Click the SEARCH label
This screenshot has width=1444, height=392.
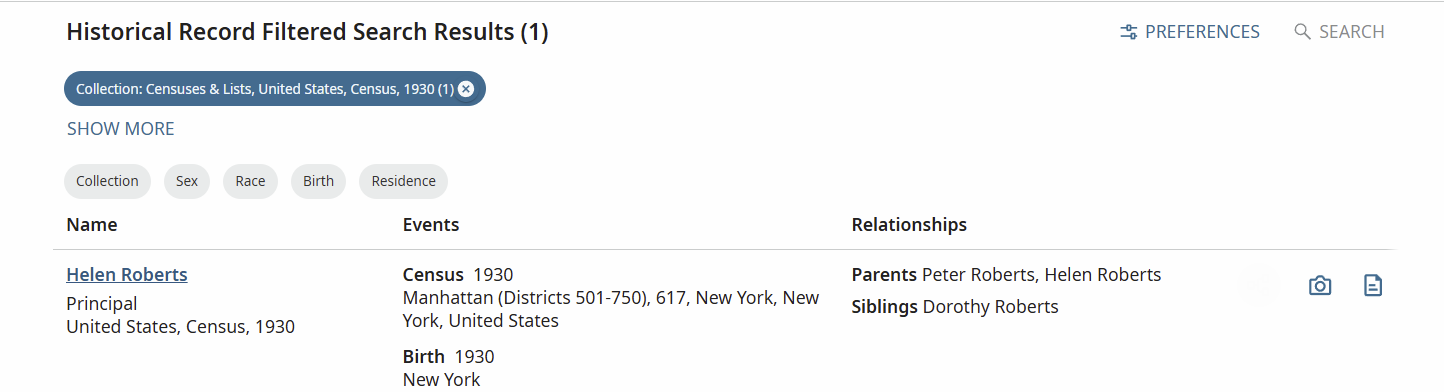point(1352,32)
